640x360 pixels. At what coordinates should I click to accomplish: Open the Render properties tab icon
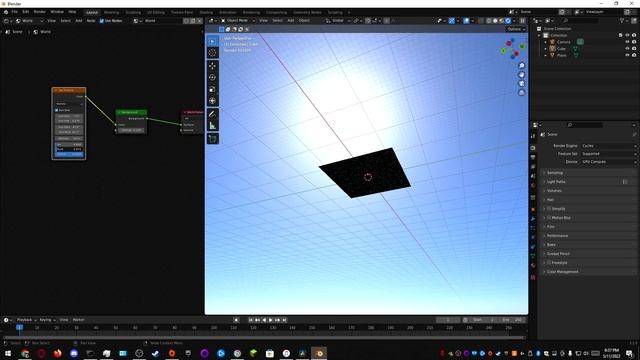(533, 148)
